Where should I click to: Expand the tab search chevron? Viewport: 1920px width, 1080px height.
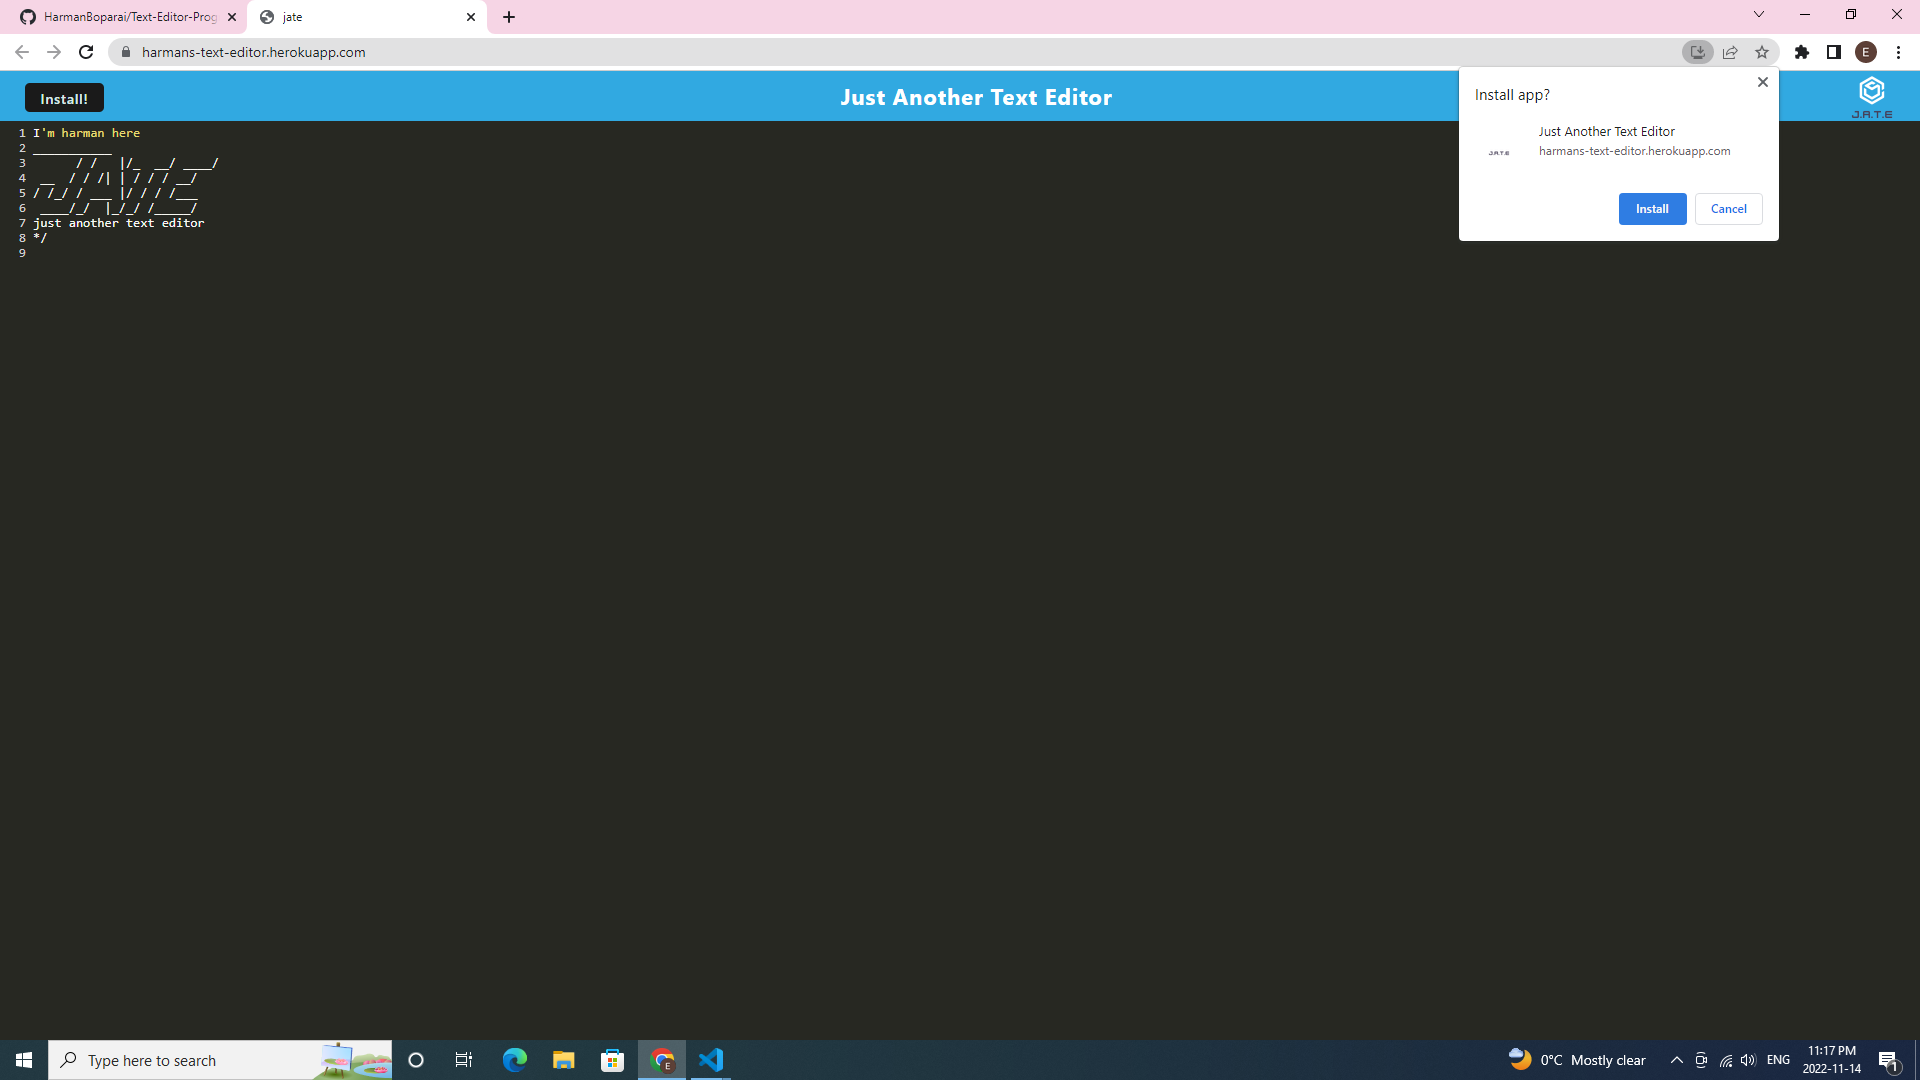(x=1759, y=15)
